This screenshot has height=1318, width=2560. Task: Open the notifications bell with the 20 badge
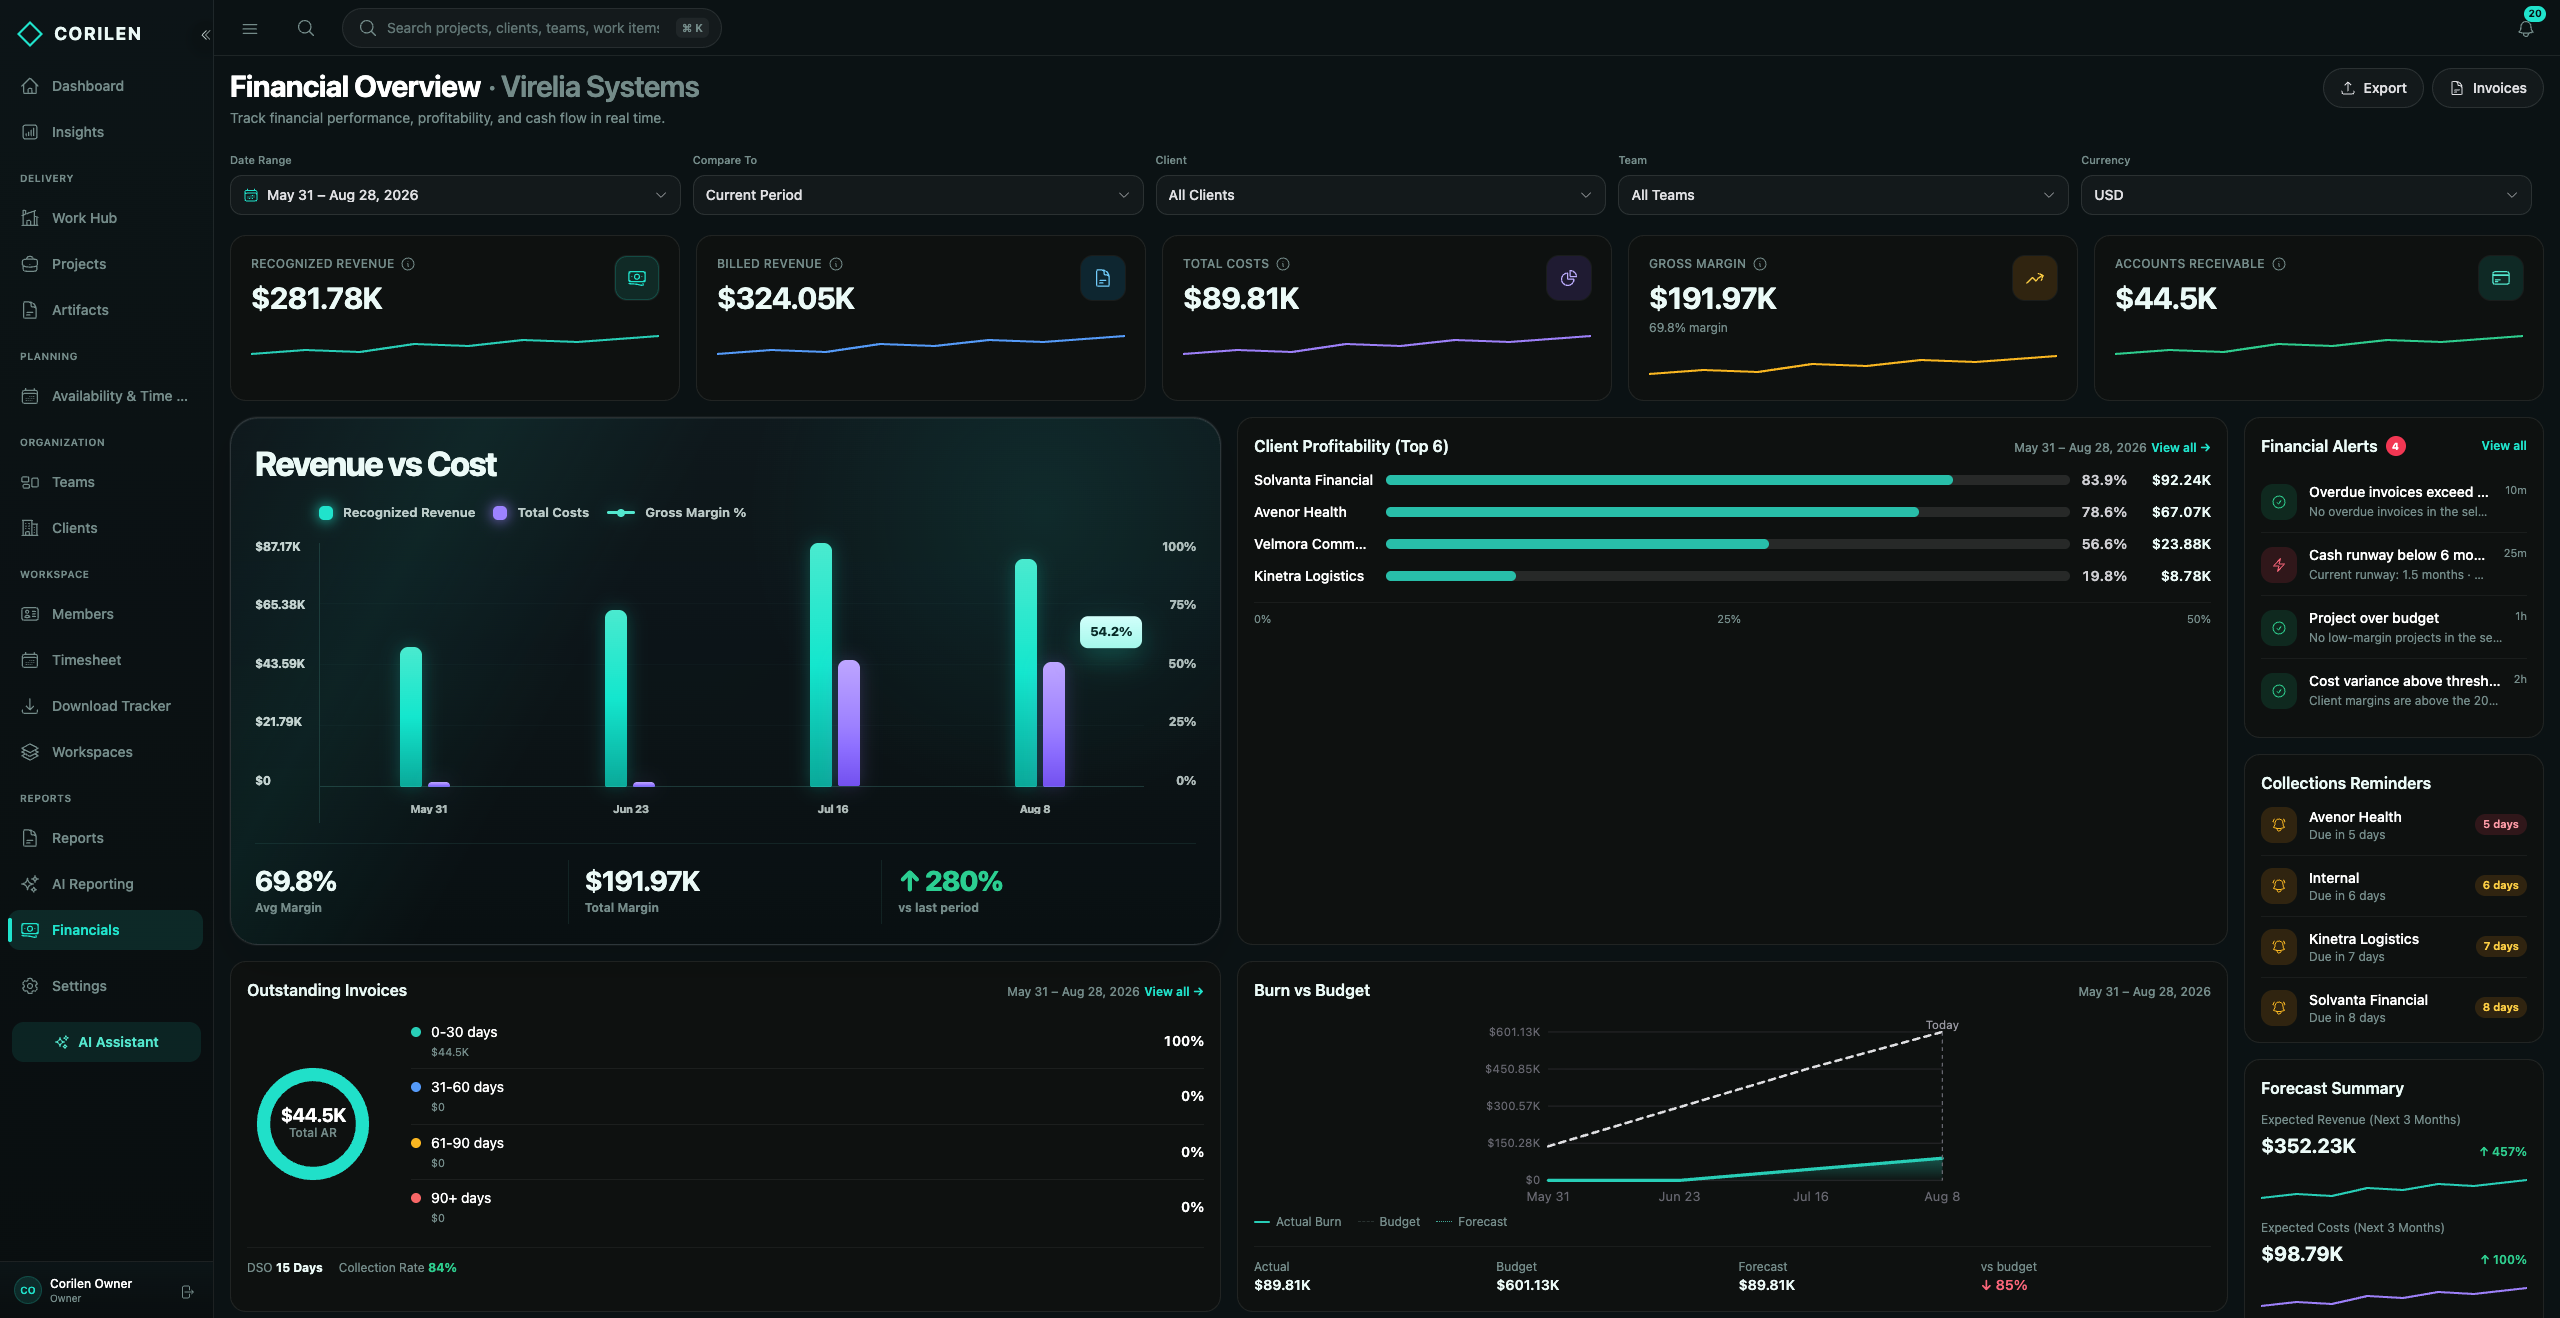(2526, 28)
